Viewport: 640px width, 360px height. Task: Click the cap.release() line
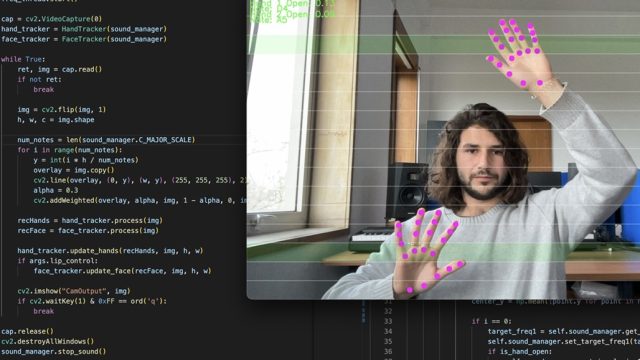[x=27, y=331]
